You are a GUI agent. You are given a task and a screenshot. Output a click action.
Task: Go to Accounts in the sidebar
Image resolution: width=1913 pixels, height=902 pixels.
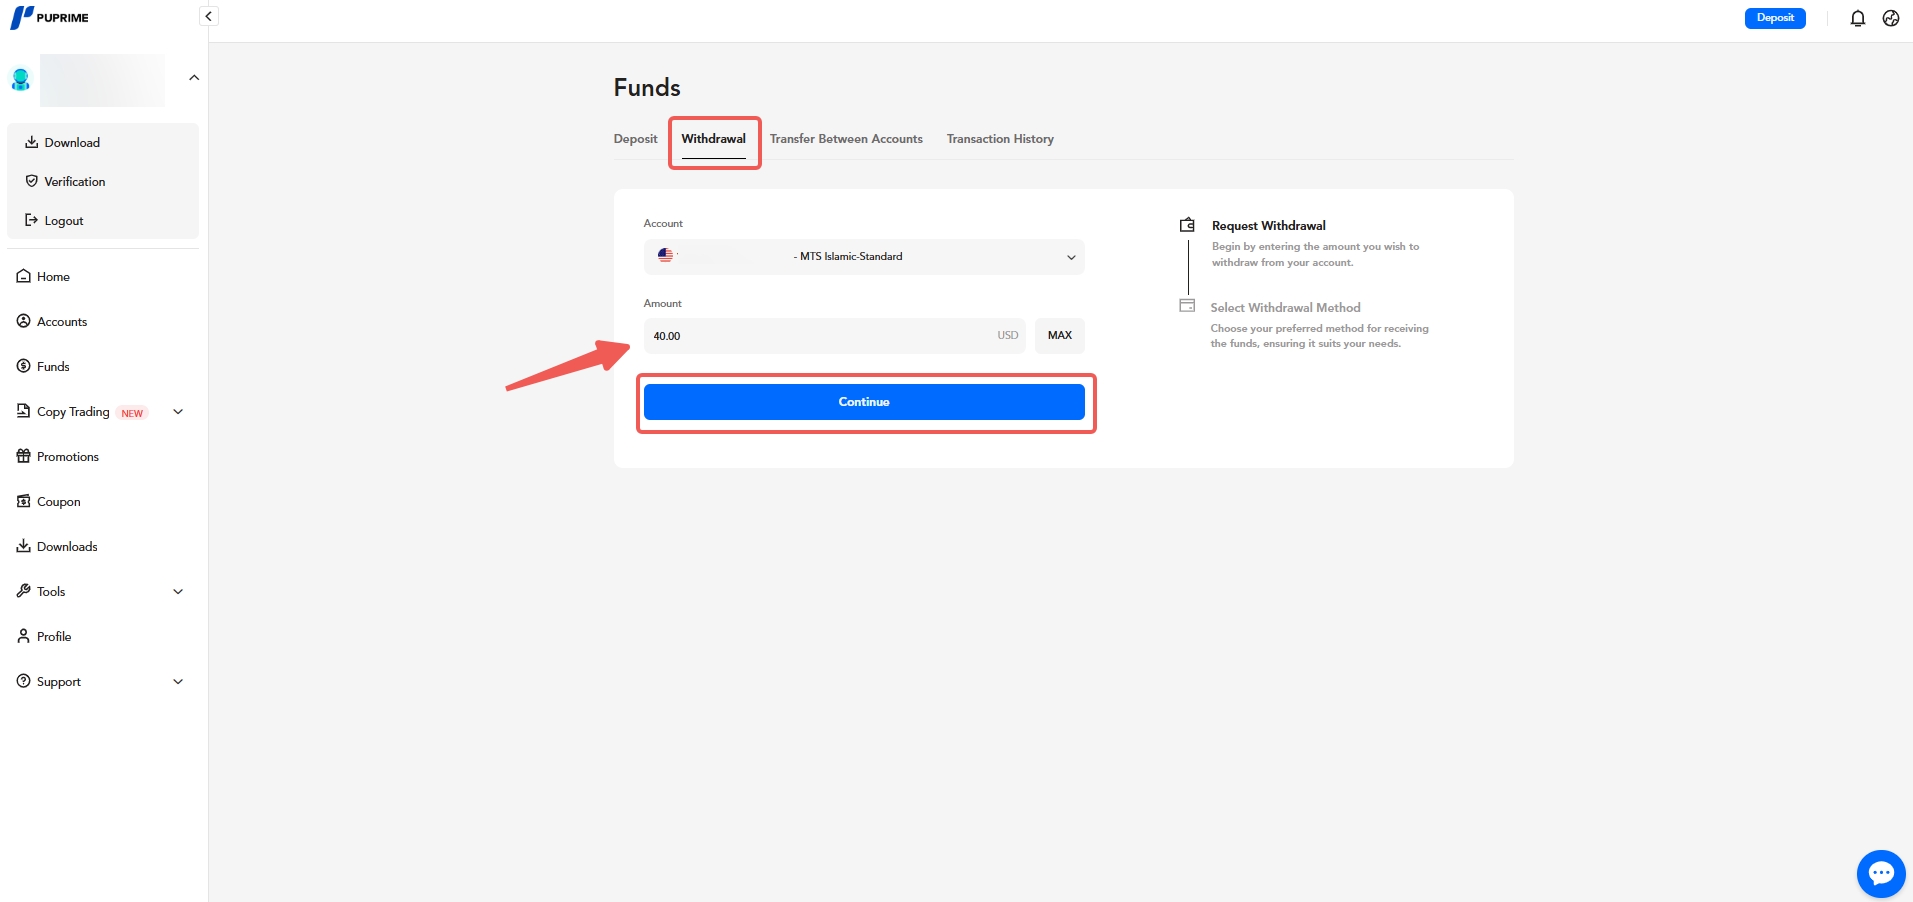[x=61, y=322]
